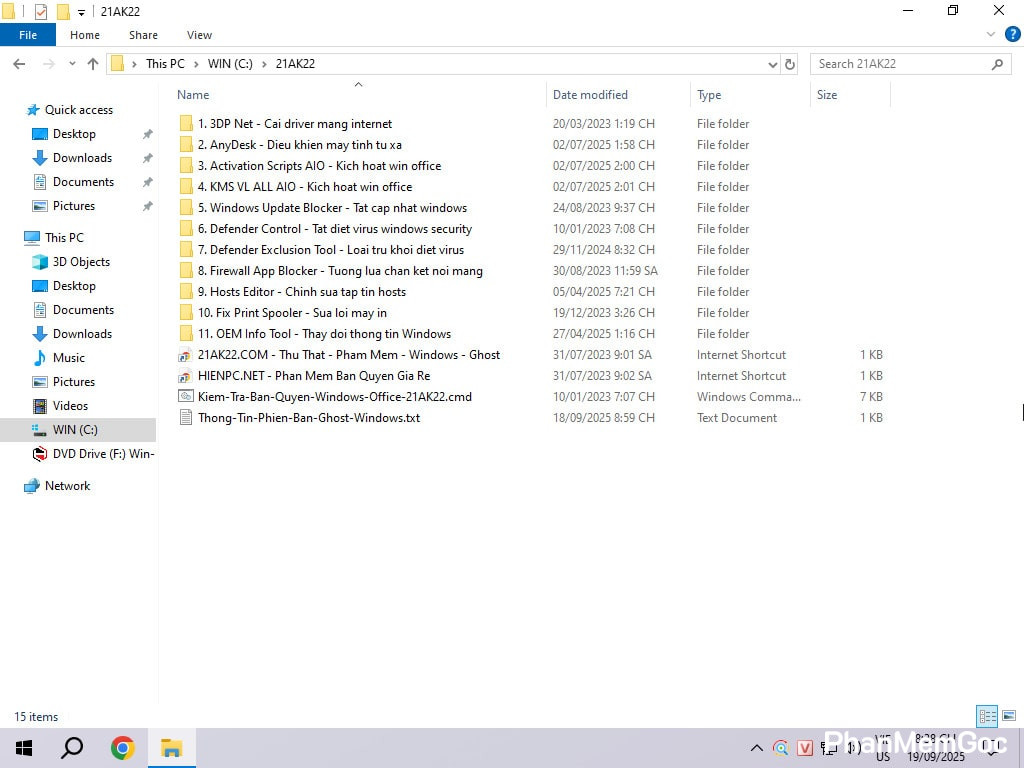Screen dimensions: 1024x768
Task: Sort files by Date modified column
Action: (x=590, y=95)
